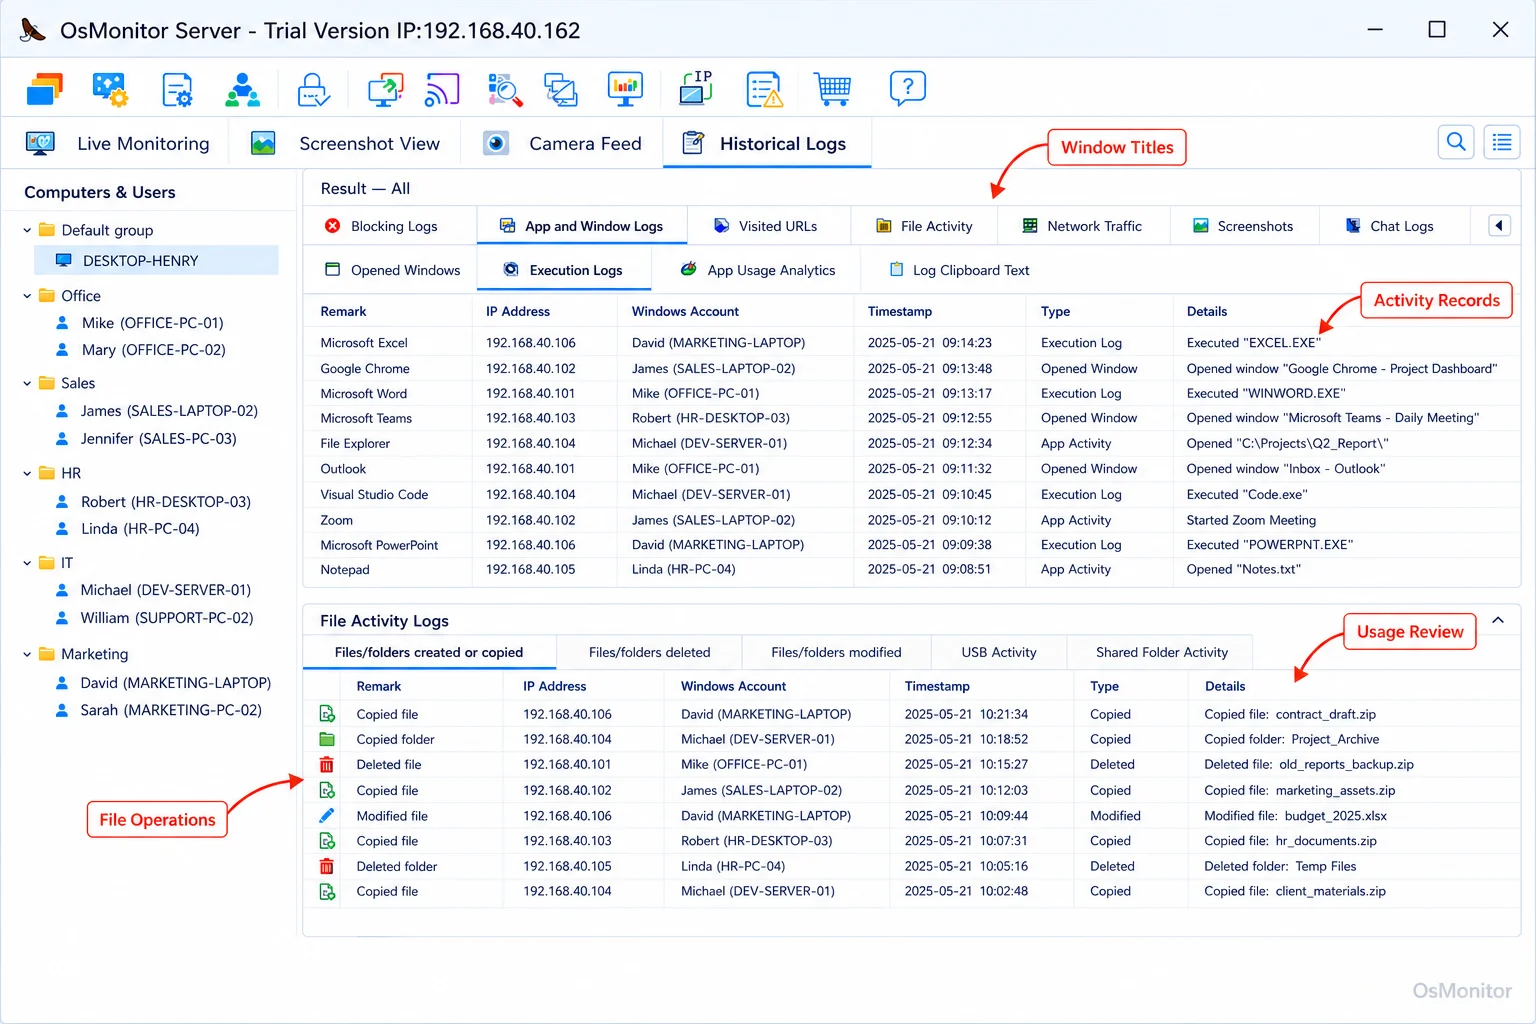Click the IP laptop toolbar icon
1536x1024 pixels.
pyautogui.click(x=696, y=88)
